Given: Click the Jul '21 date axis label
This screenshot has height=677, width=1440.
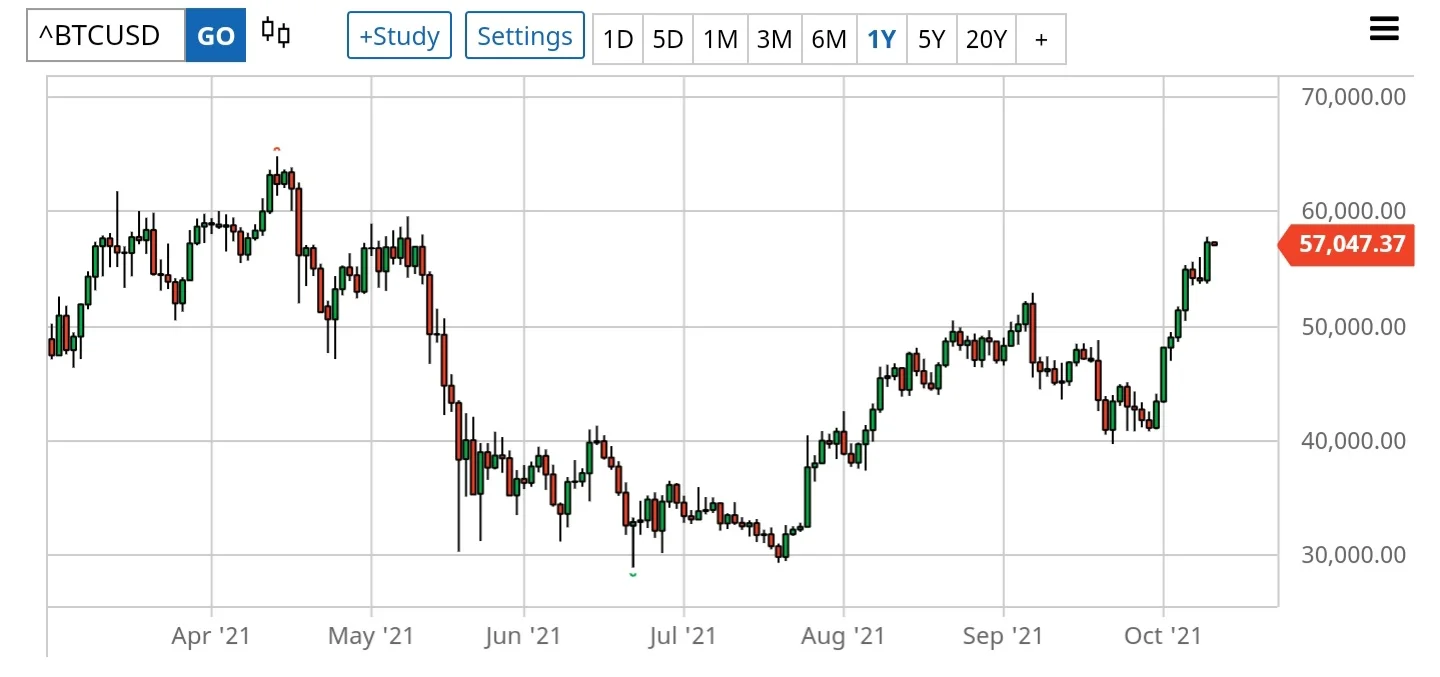Looking at the screenshot, I should click(x=684, y=636).
